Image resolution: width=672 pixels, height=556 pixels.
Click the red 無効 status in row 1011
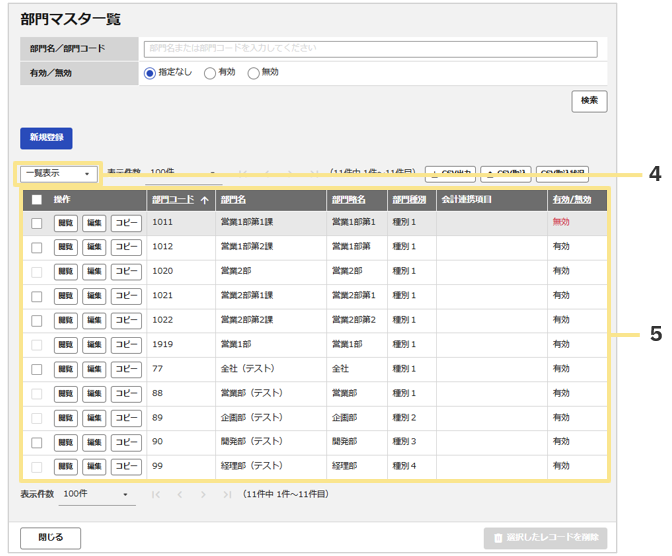coord(561,222)
